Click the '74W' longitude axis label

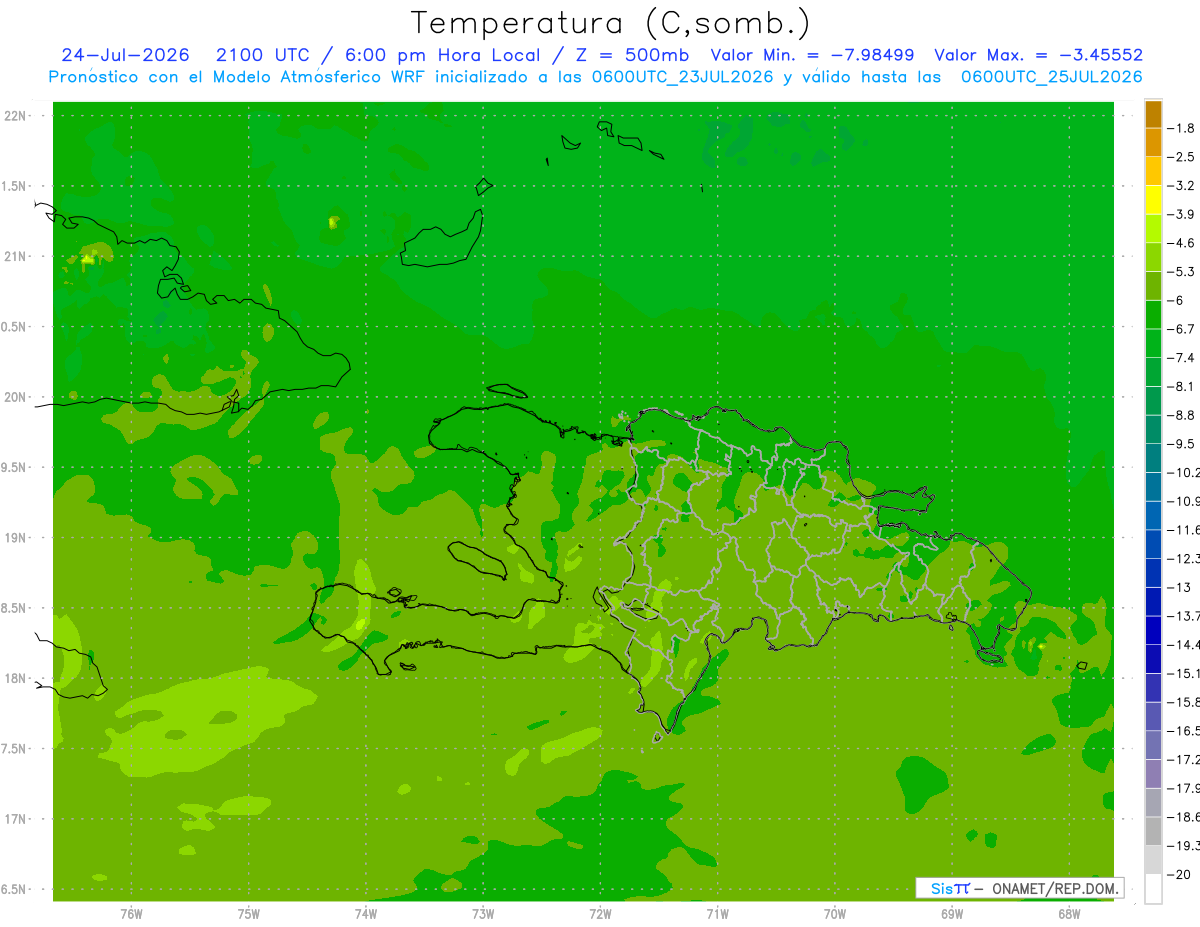pyautogui.click(x=366, y=914)
